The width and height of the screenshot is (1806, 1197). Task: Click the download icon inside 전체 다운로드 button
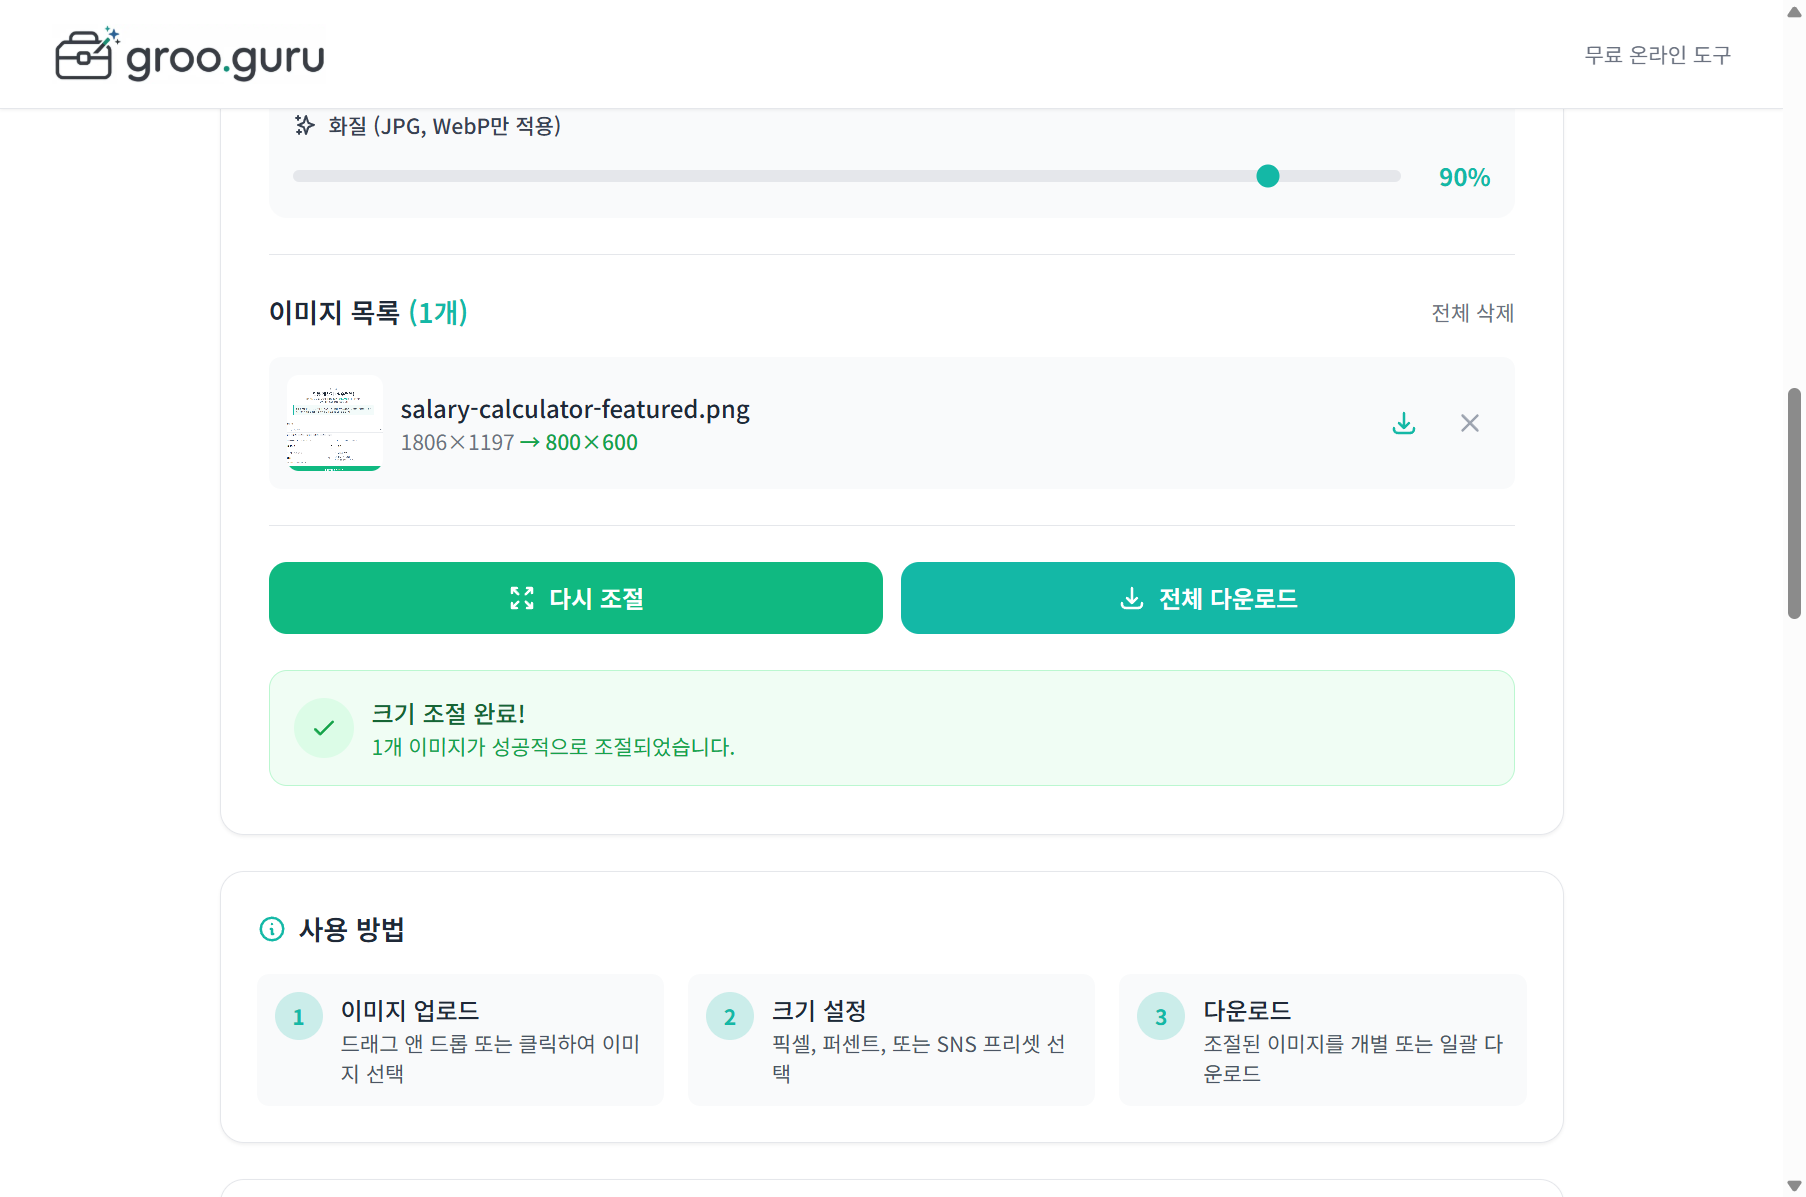1131,598
